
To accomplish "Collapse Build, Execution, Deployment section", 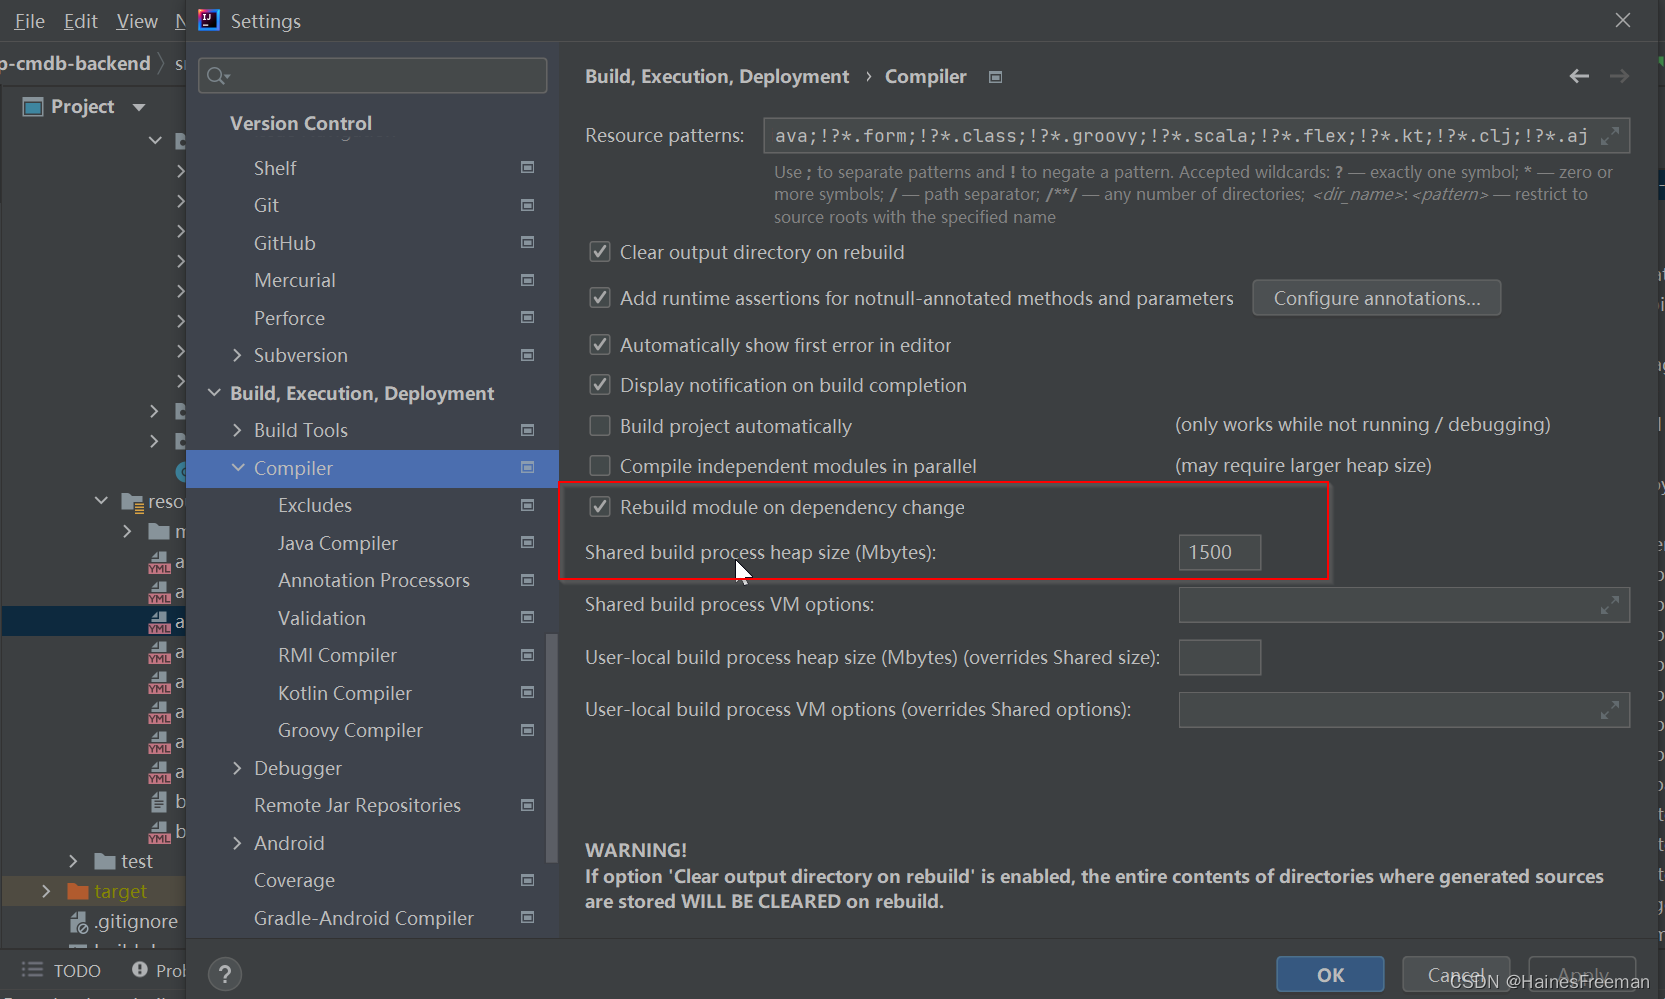I will click(x=214, y=393).
